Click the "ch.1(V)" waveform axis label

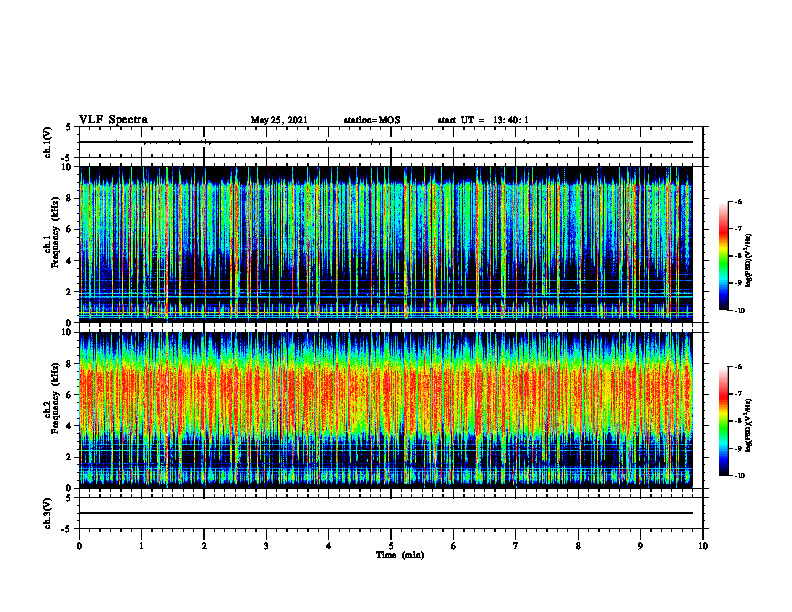47,142
